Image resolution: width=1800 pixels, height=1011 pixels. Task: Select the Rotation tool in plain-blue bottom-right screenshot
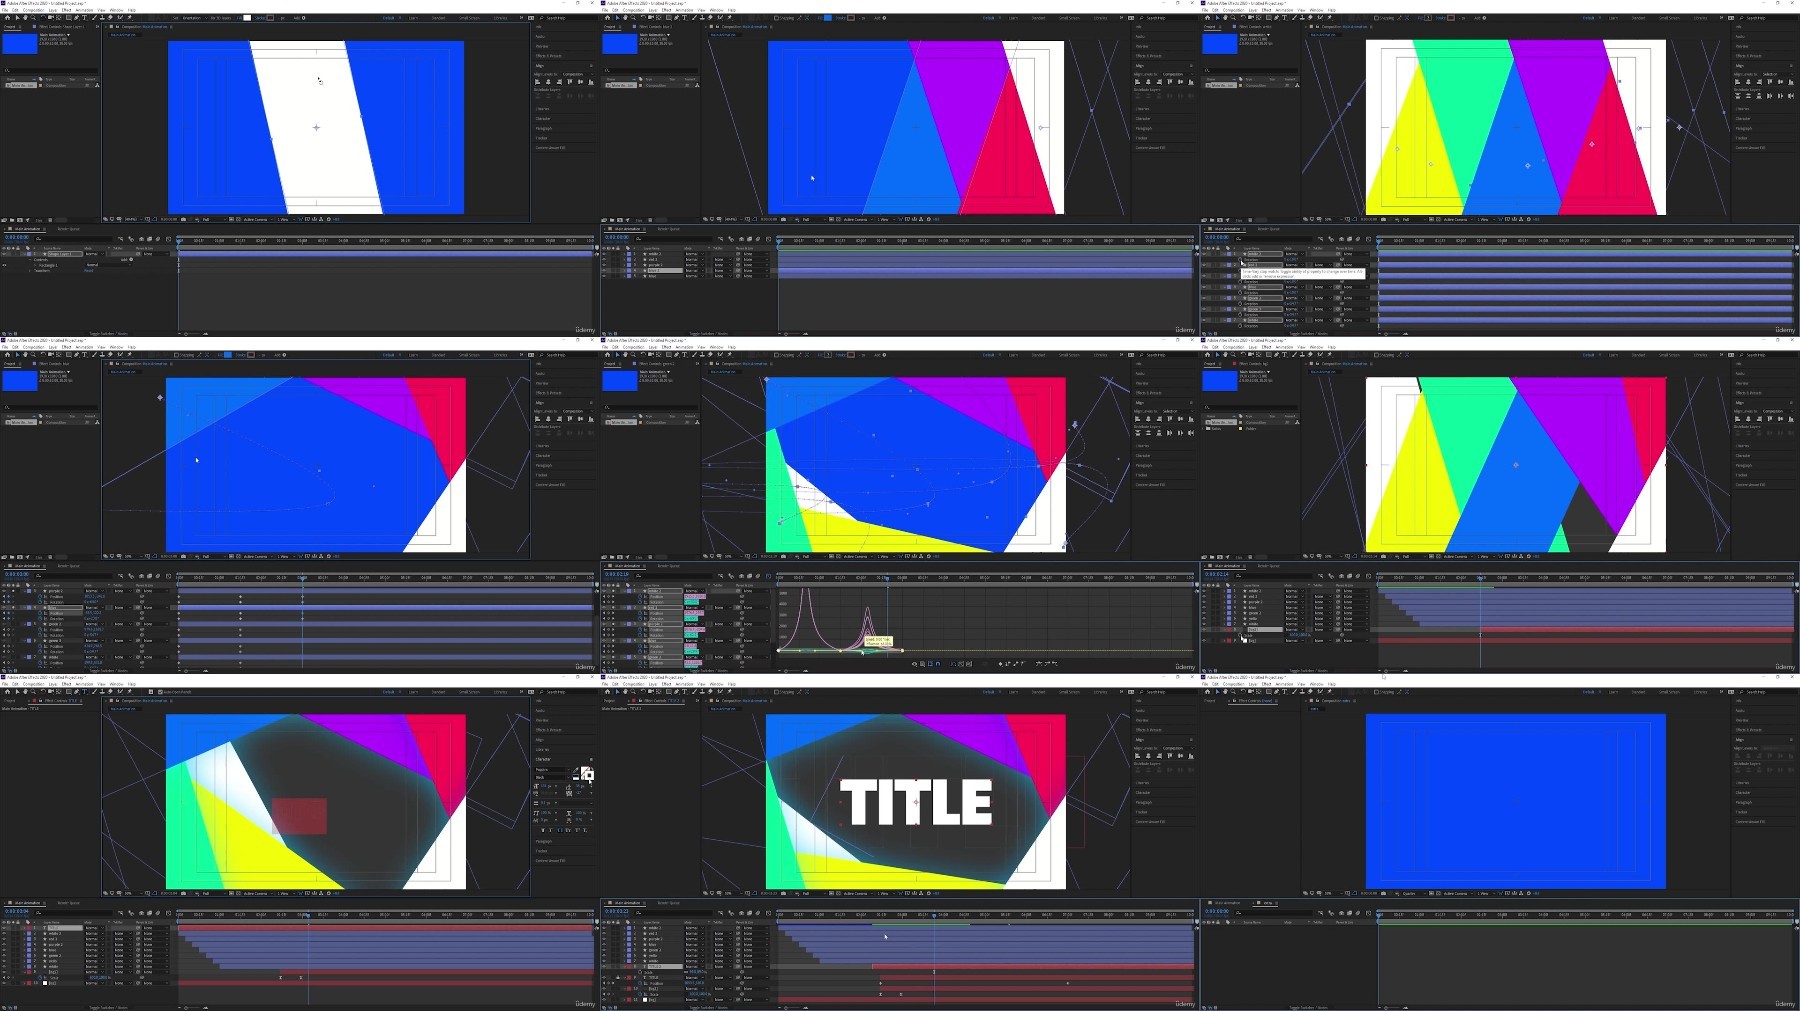(1243, 691)
